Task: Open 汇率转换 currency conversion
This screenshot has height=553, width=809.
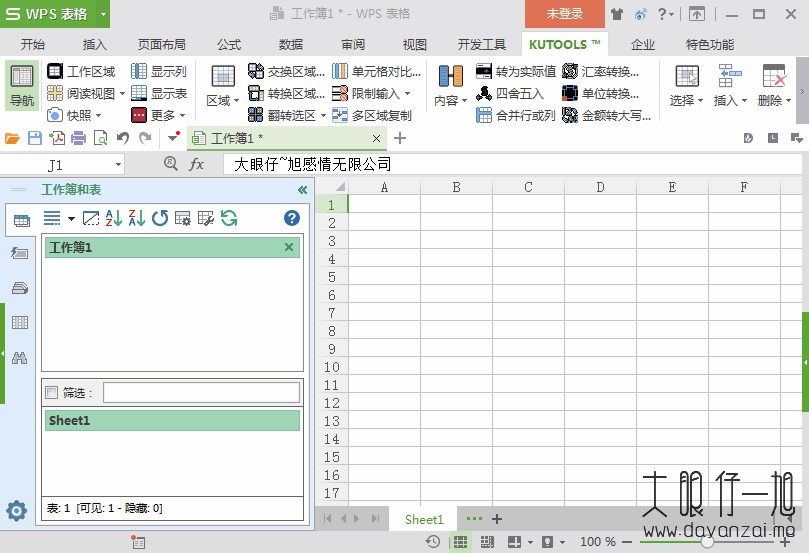Action: [x=601, y=71]
